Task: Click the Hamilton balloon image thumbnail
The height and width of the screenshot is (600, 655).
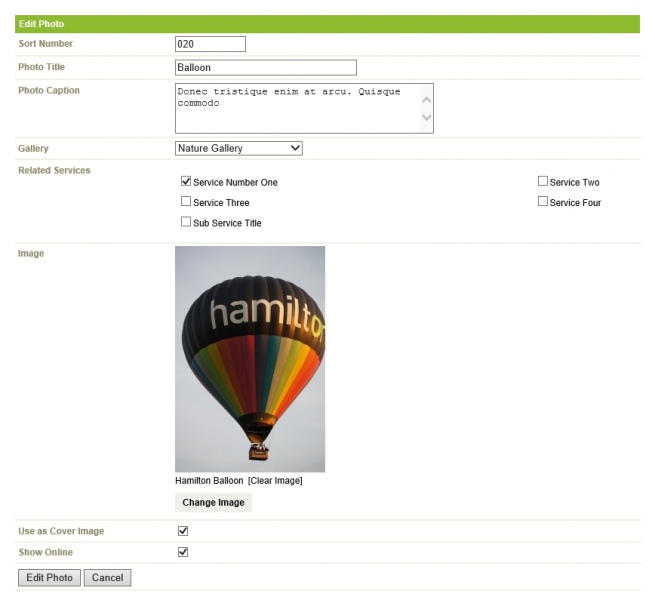Action: pos(250,359)
